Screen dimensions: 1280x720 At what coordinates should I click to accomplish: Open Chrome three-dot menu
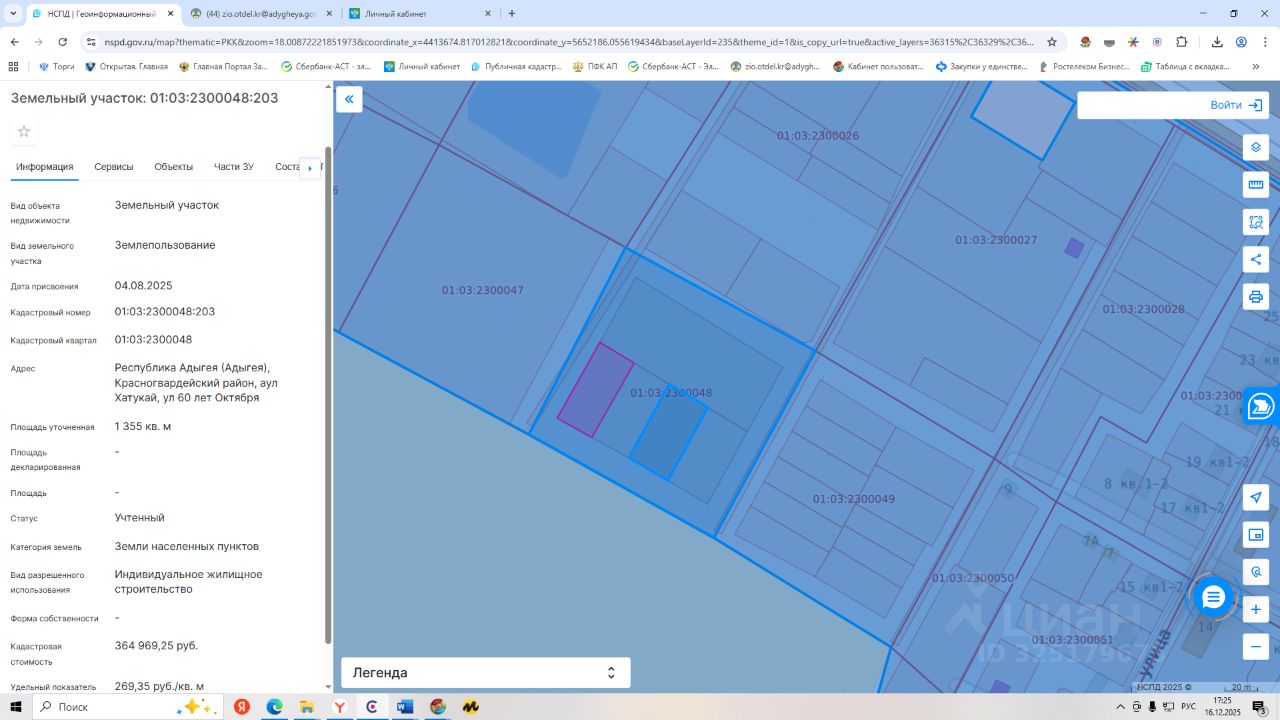[x=1265, y=42]
